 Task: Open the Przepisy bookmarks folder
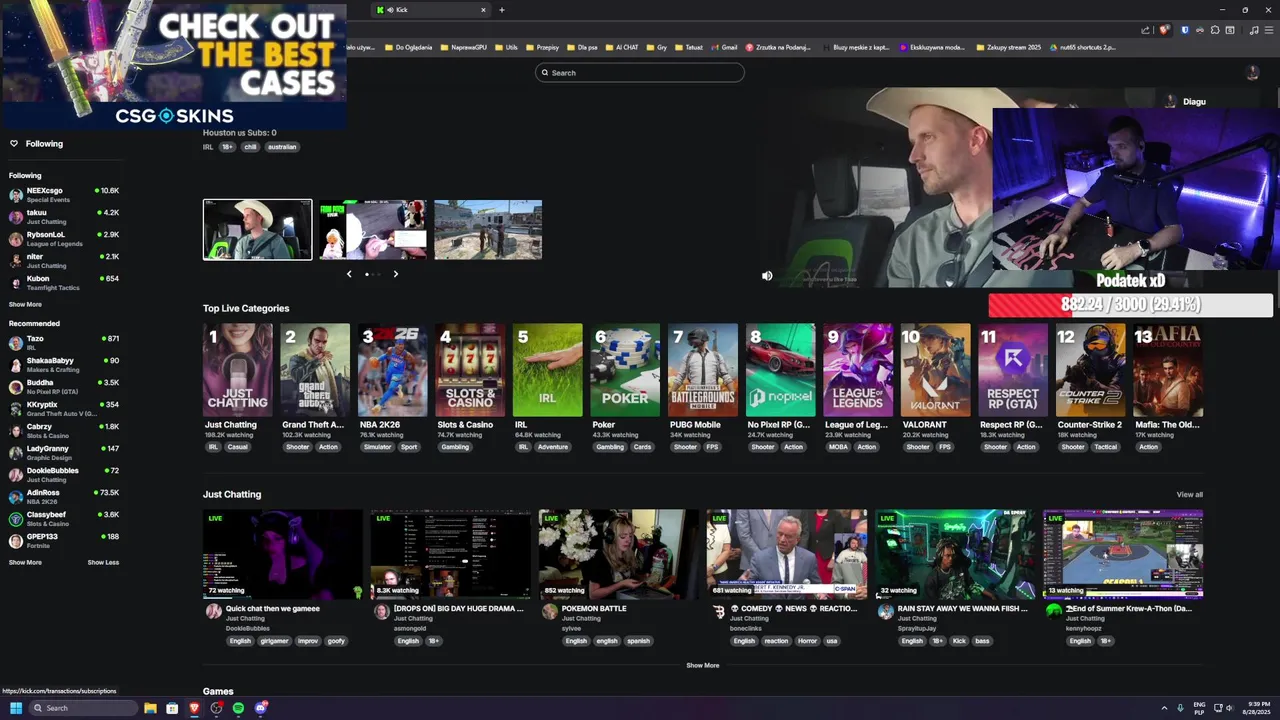(542, 47)
